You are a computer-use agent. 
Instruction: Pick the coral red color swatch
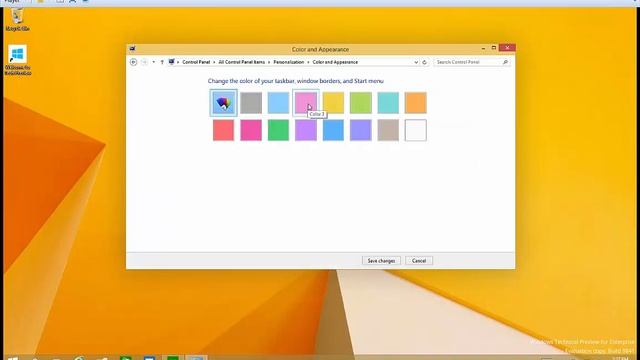224,130
